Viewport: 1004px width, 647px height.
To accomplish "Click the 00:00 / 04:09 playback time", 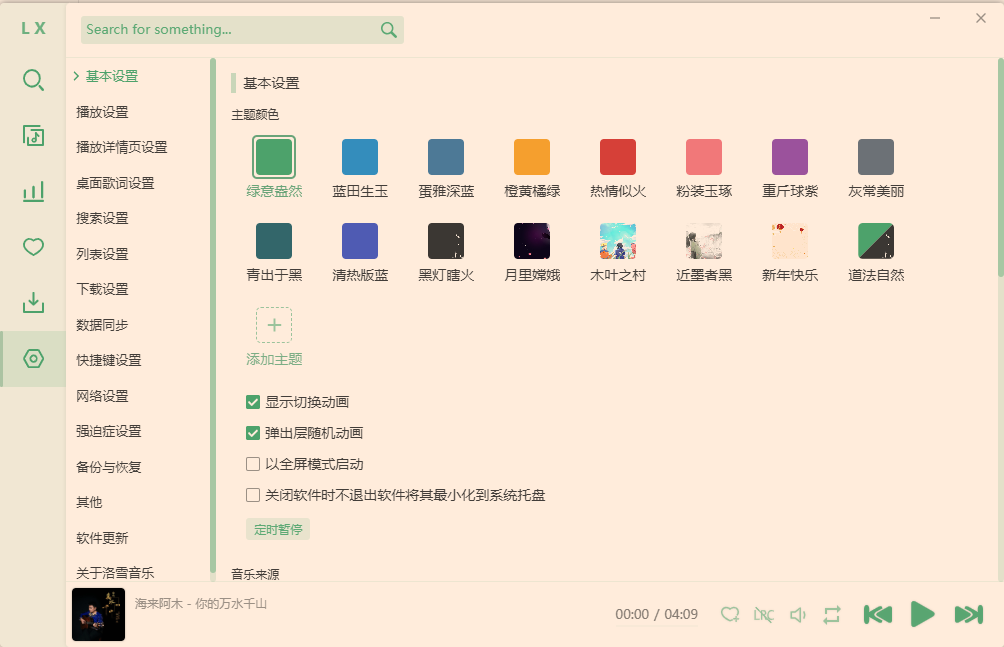I will click(x=656, y=615).
